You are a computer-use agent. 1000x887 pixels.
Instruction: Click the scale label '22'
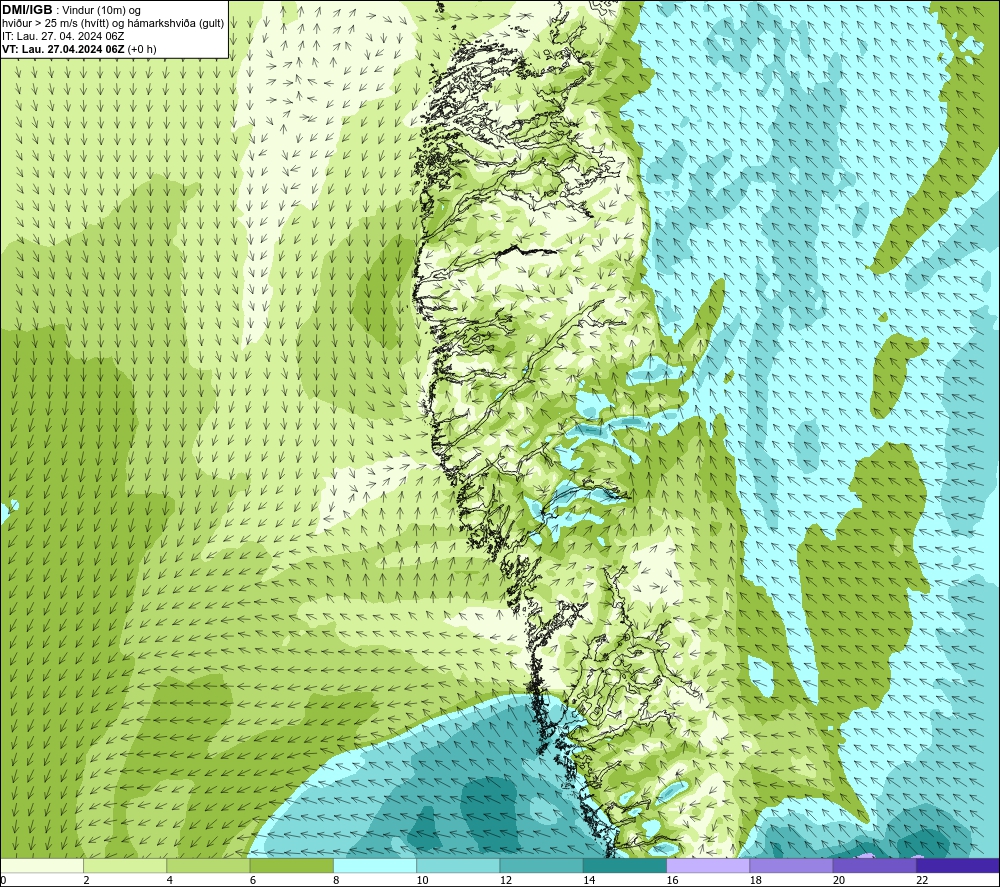922,881
